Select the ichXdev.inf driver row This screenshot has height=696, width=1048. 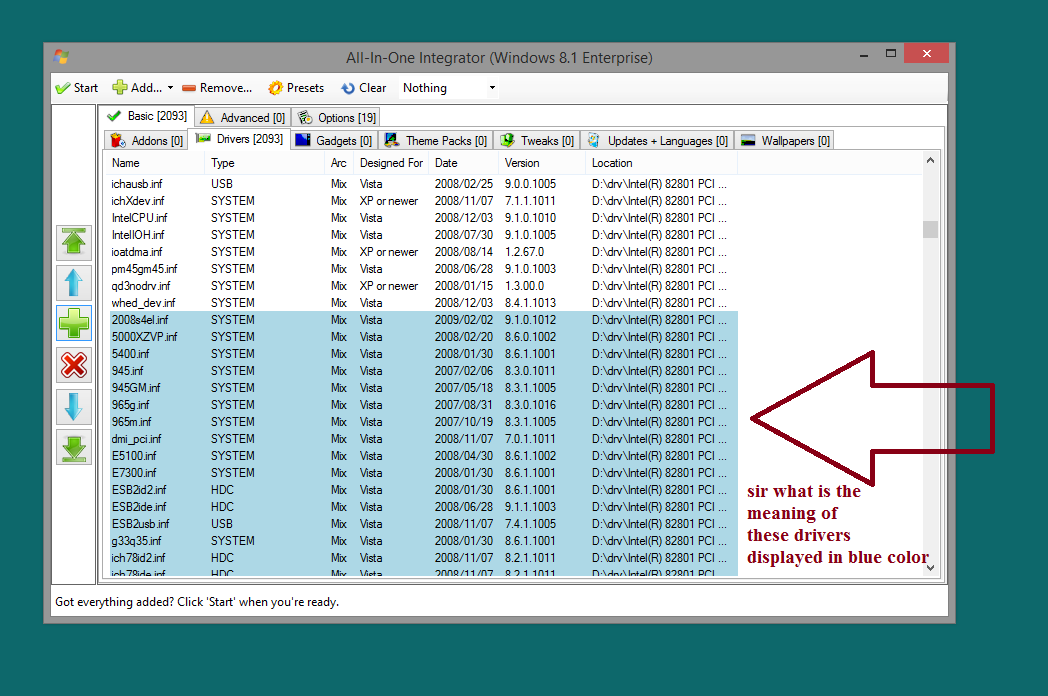[424, 201]
